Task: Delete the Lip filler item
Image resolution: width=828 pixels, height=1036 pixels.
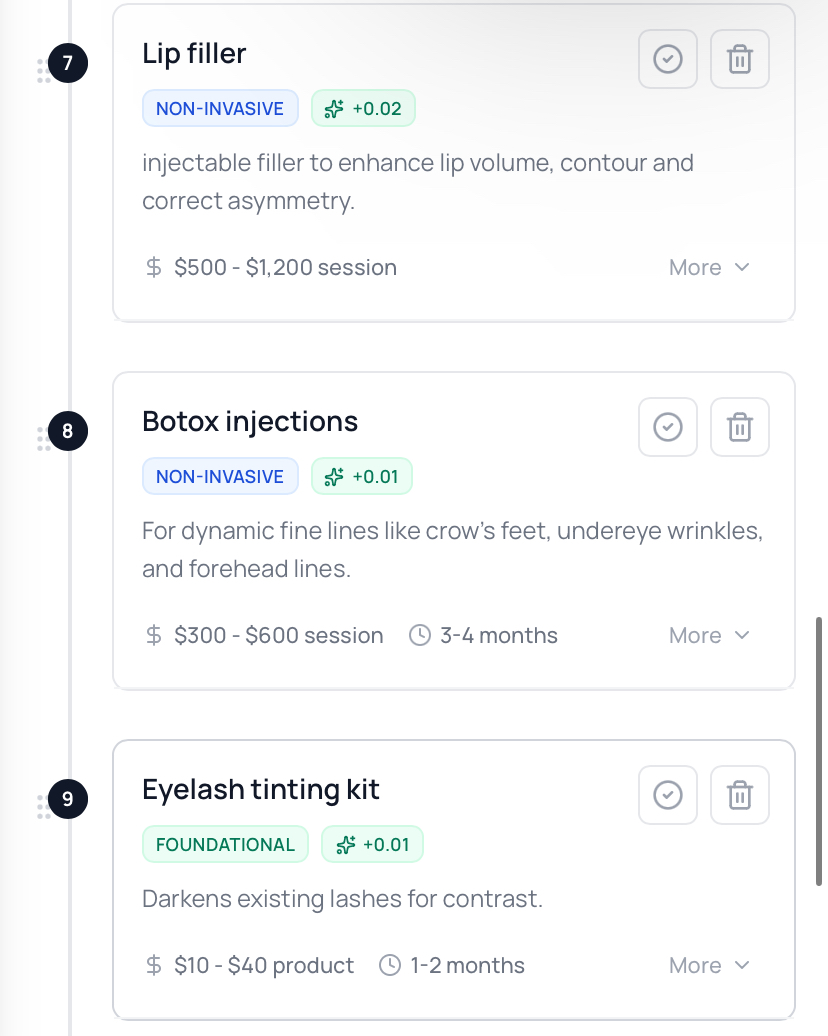Action: [739, 60]
